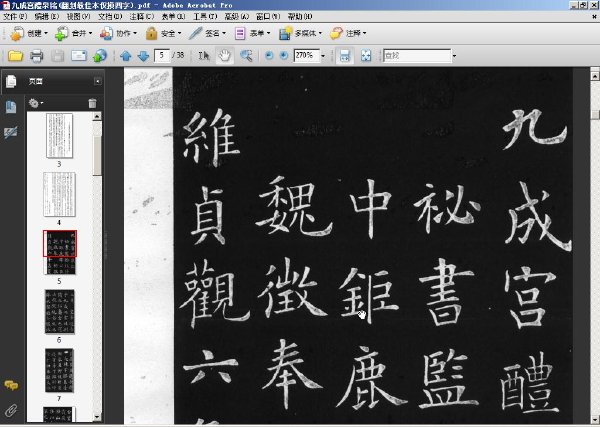Choose the marquee zoom tool
Screen dimensions: 600x427
pyautogui.click(x=246, y=56)
